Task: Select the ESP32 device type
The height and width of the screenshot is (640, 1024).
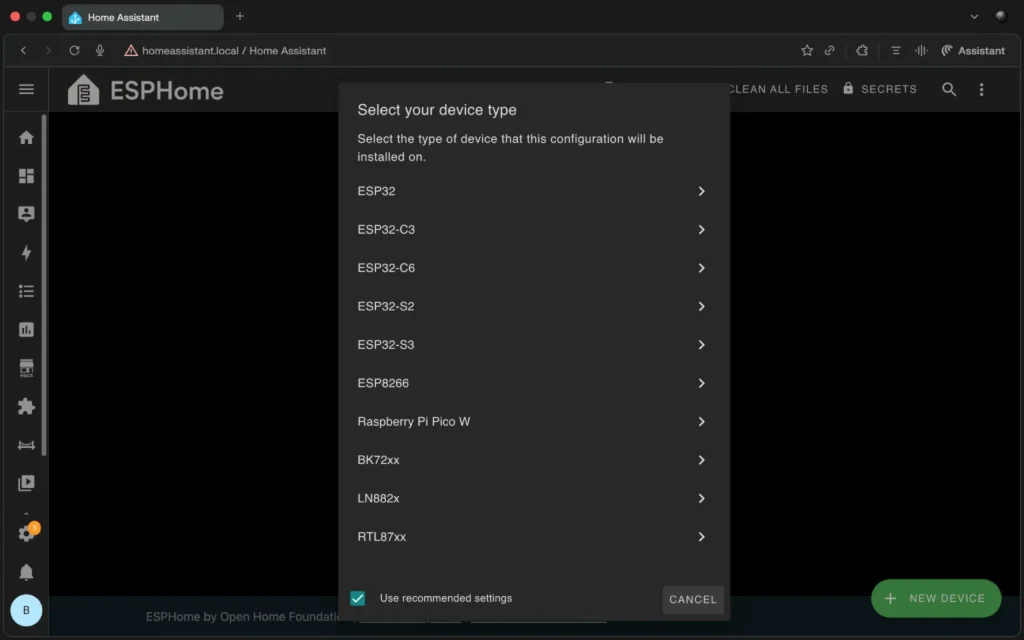Action: [534, 191]
